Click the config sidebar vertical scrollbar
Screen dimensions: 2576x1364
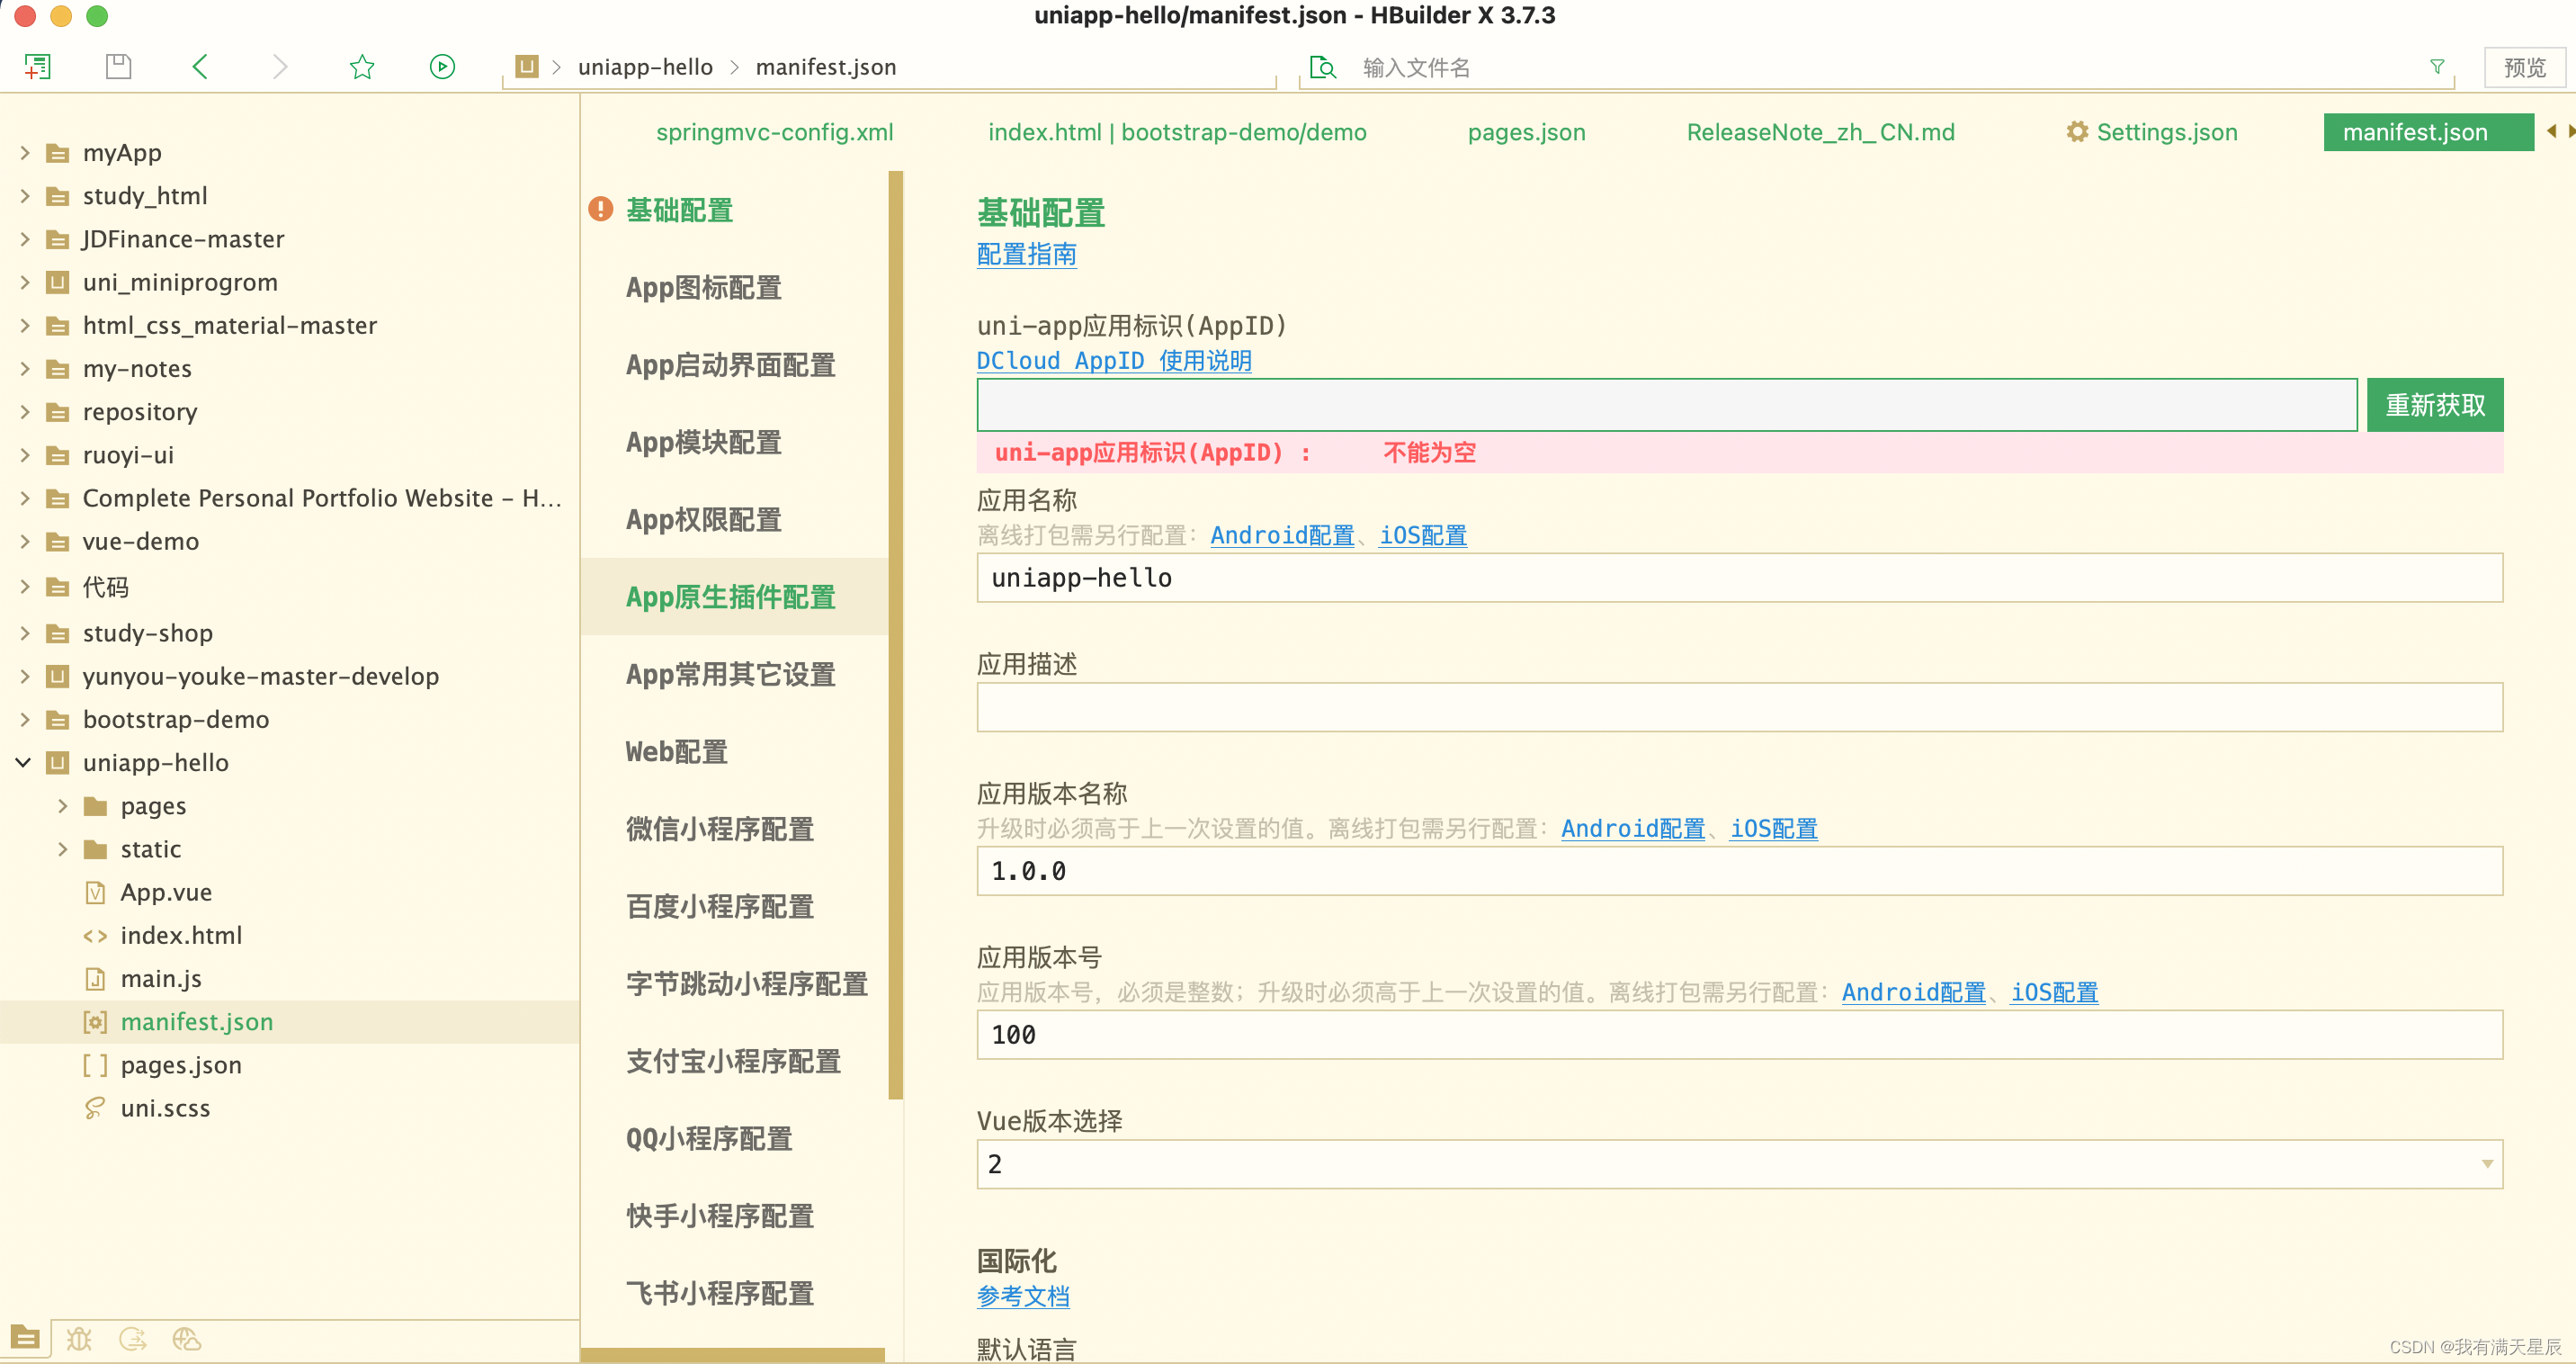point(895,635)
